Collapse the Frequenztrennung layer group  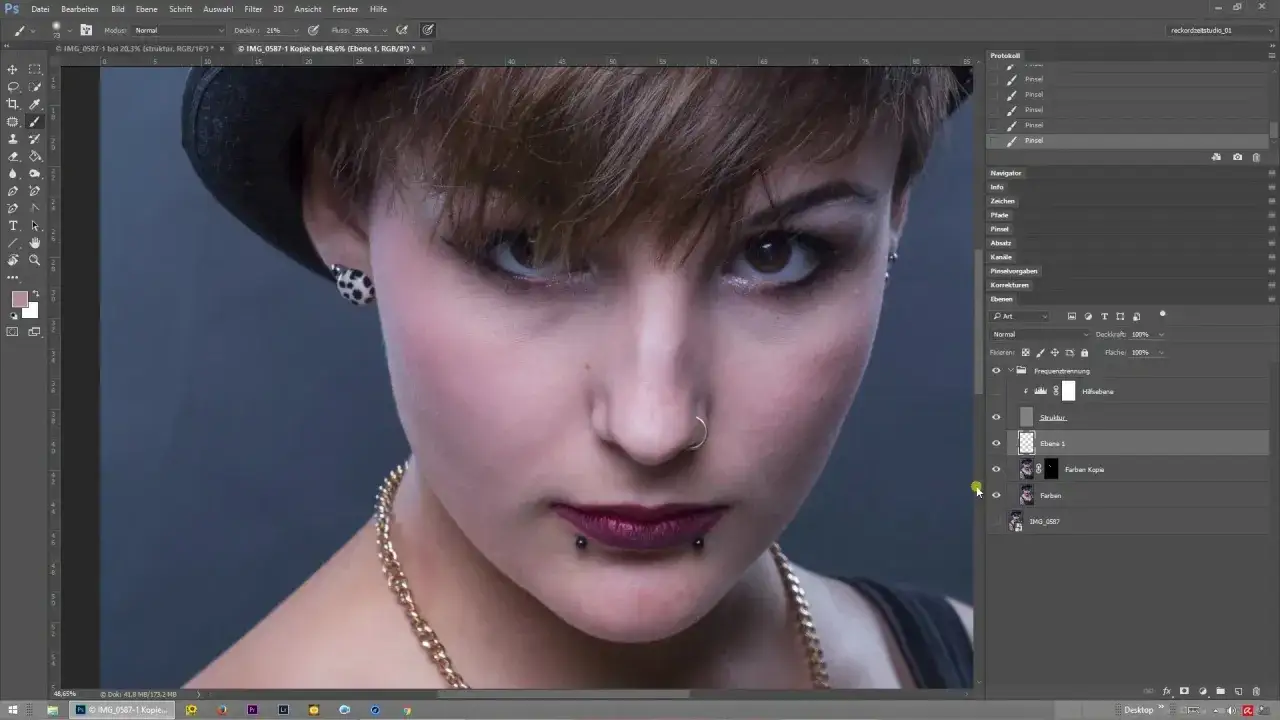(1010, 371)
